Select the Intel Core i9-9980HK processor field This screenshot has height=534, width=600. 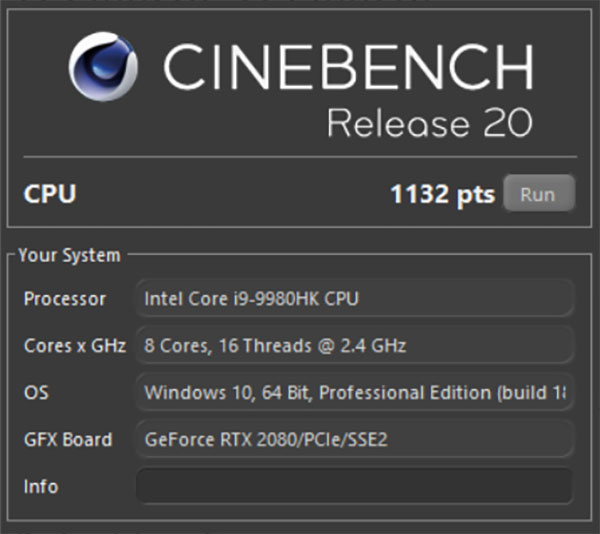pyautogui.click(x=354, y=298)
